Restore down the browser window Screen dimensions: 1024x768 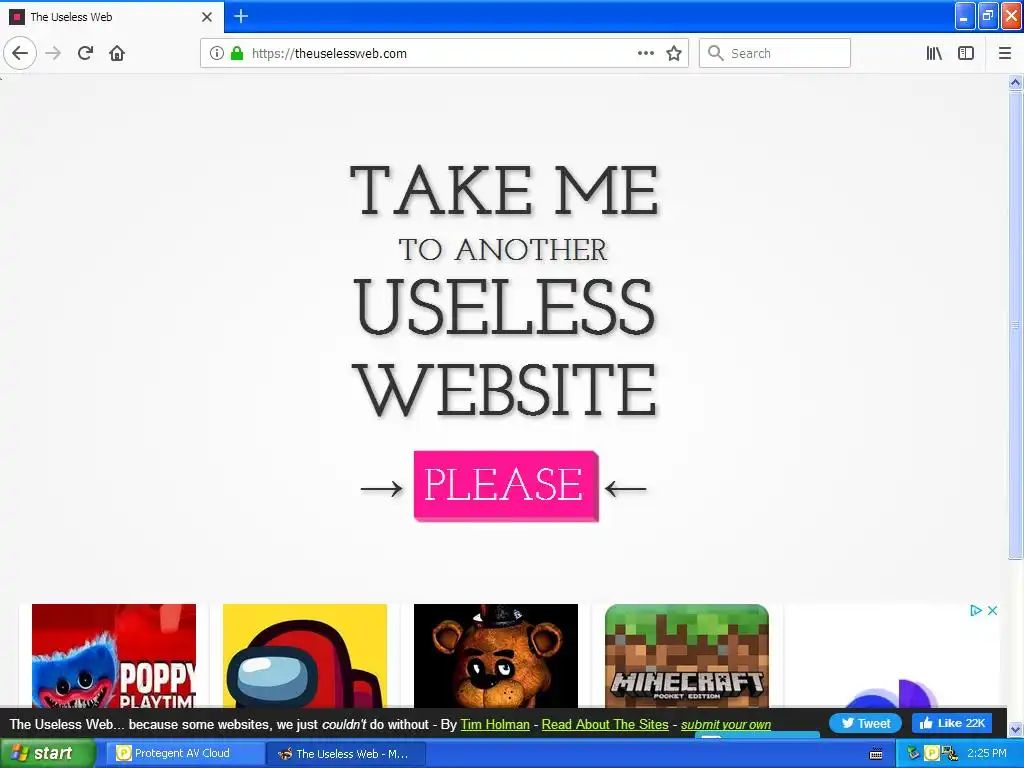[988, 16]
